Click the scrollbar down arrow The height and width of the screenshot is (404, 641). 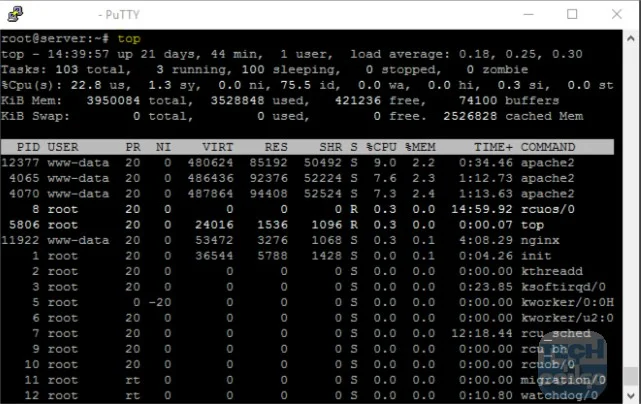(x=631, y=395)
